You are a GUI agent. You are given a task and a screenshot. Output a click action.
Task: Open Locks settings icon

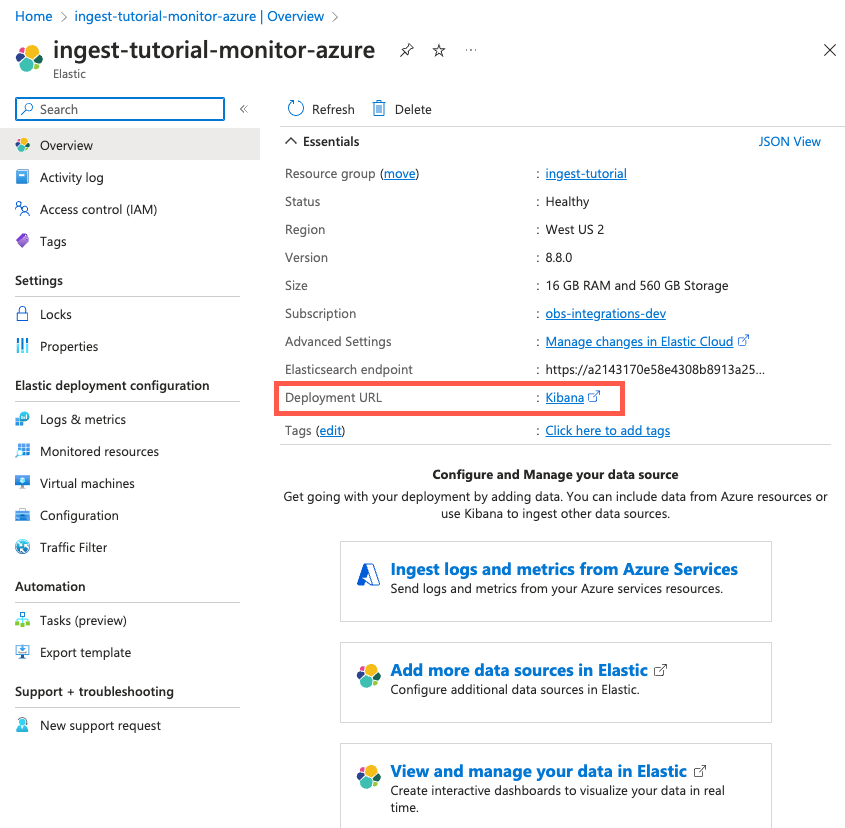(22, 313)
